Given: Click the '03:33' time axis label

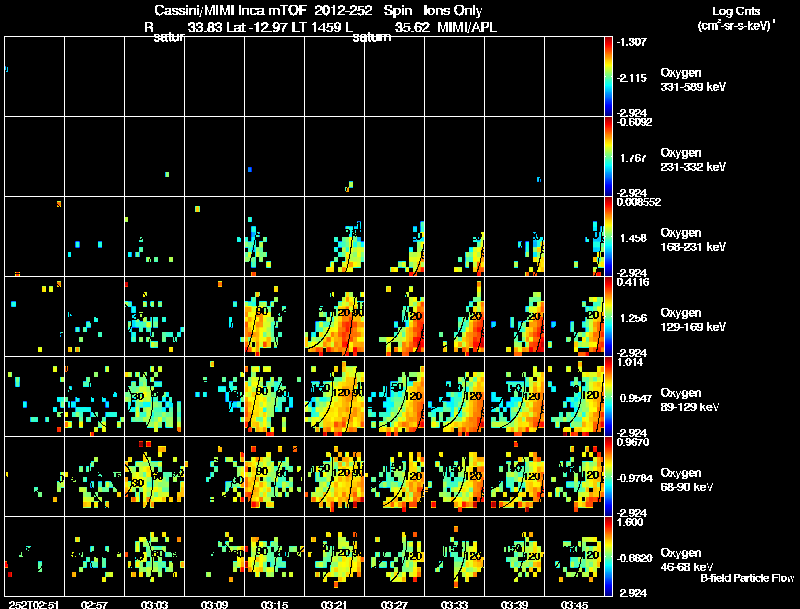Looking at the screenshot, I should 454,604.
